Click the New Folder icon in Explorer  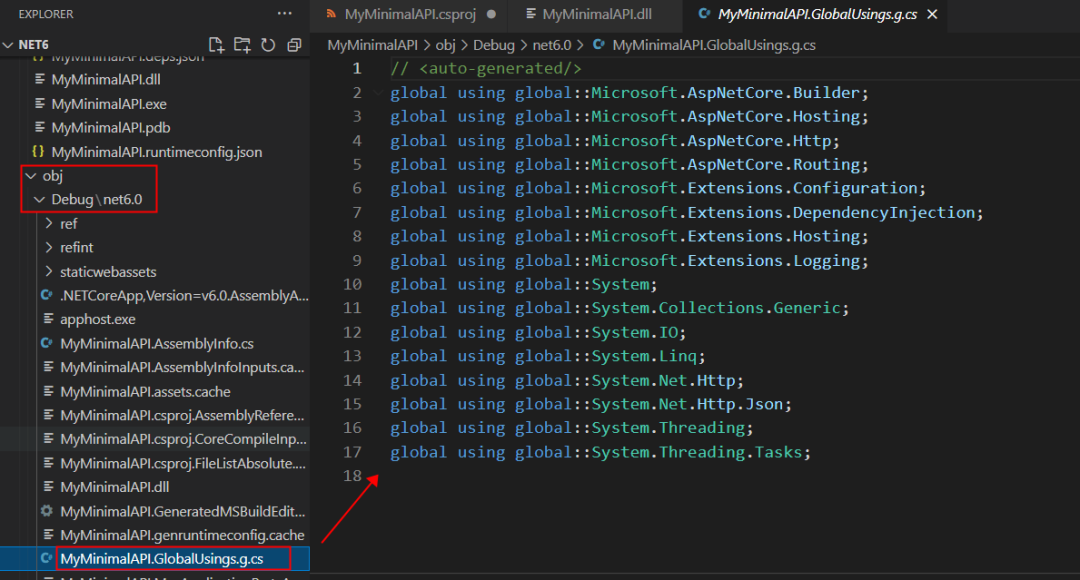point(242,45)
